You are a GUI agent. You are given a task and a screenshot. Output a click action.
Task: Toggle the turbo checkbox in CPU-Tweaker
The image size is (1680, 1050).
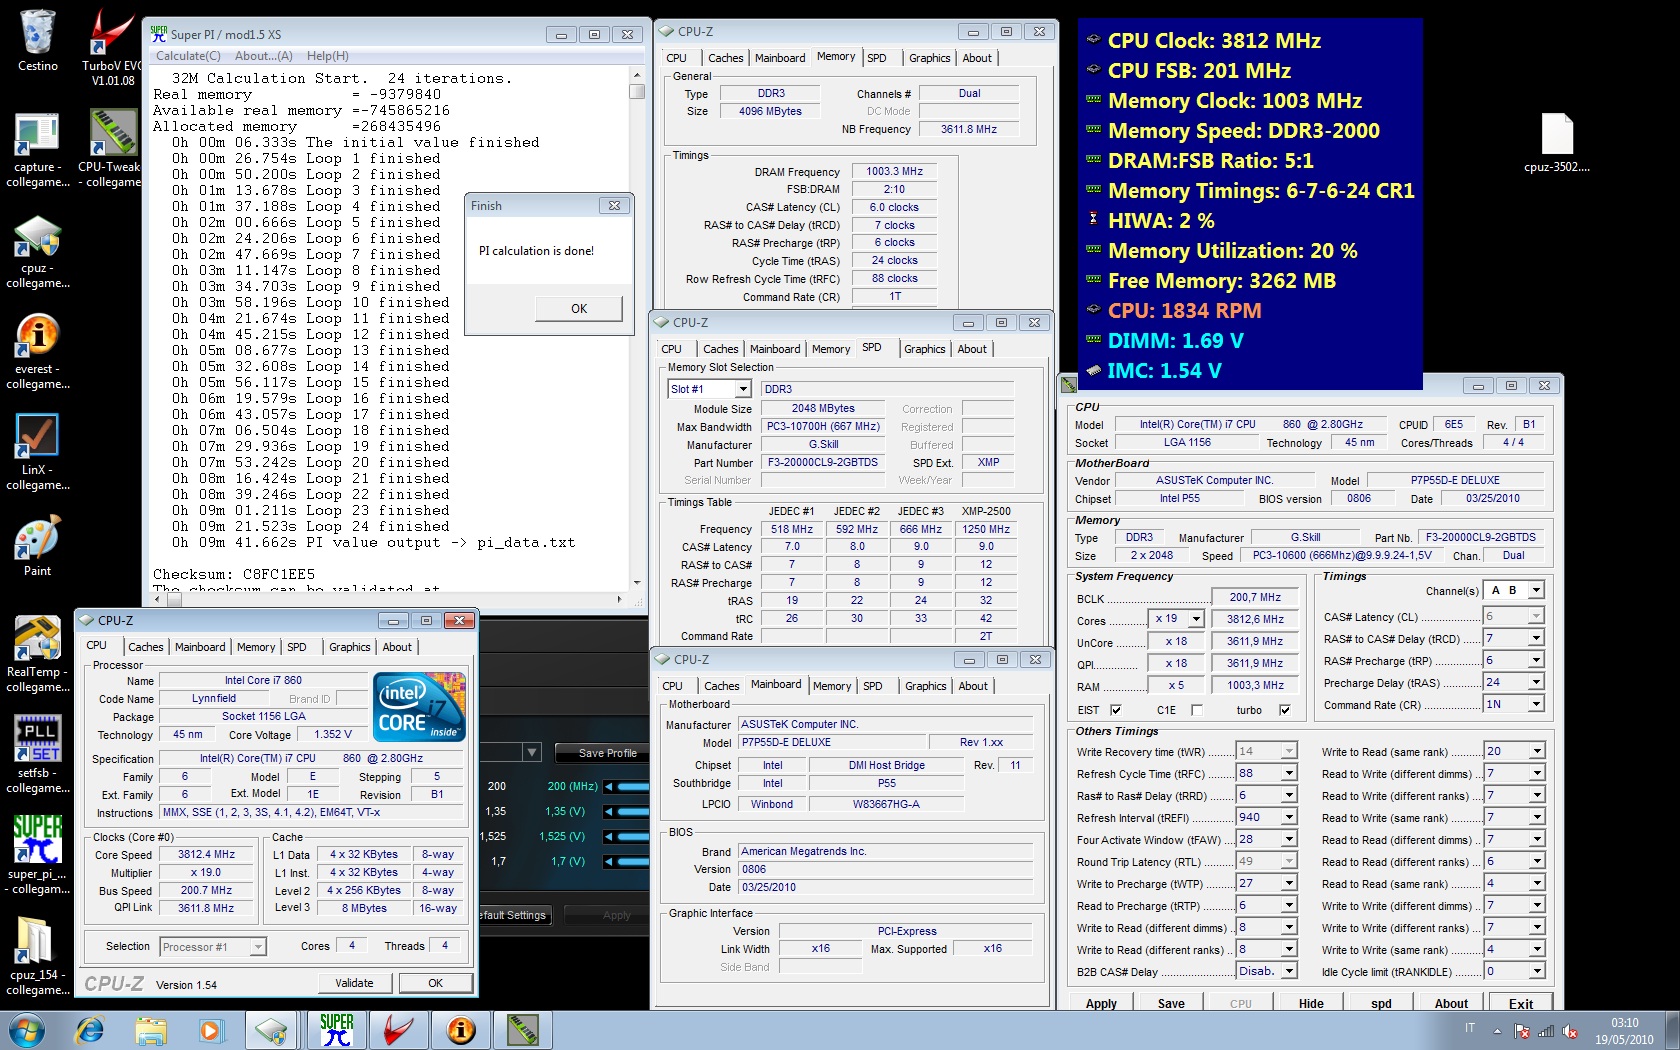click(x=1285, y=710)
